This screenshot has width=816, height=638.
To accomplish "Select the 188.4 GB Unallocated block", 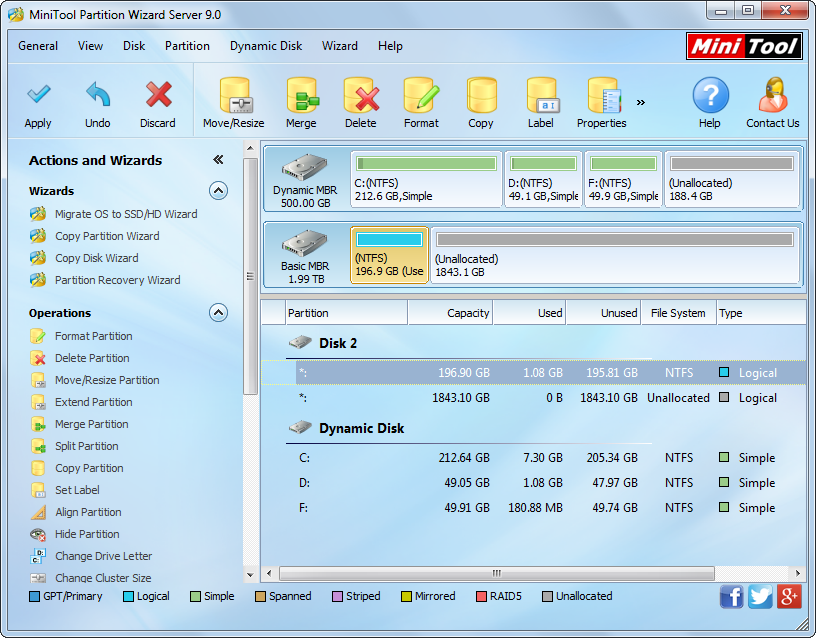I will (731, 179).
